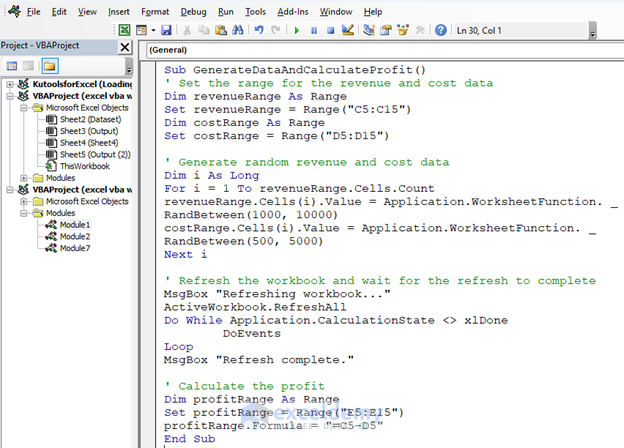This screenshot has width=624, height=448.
Task: Click the View Microsoft Excel icon
Action: point(125,30)
